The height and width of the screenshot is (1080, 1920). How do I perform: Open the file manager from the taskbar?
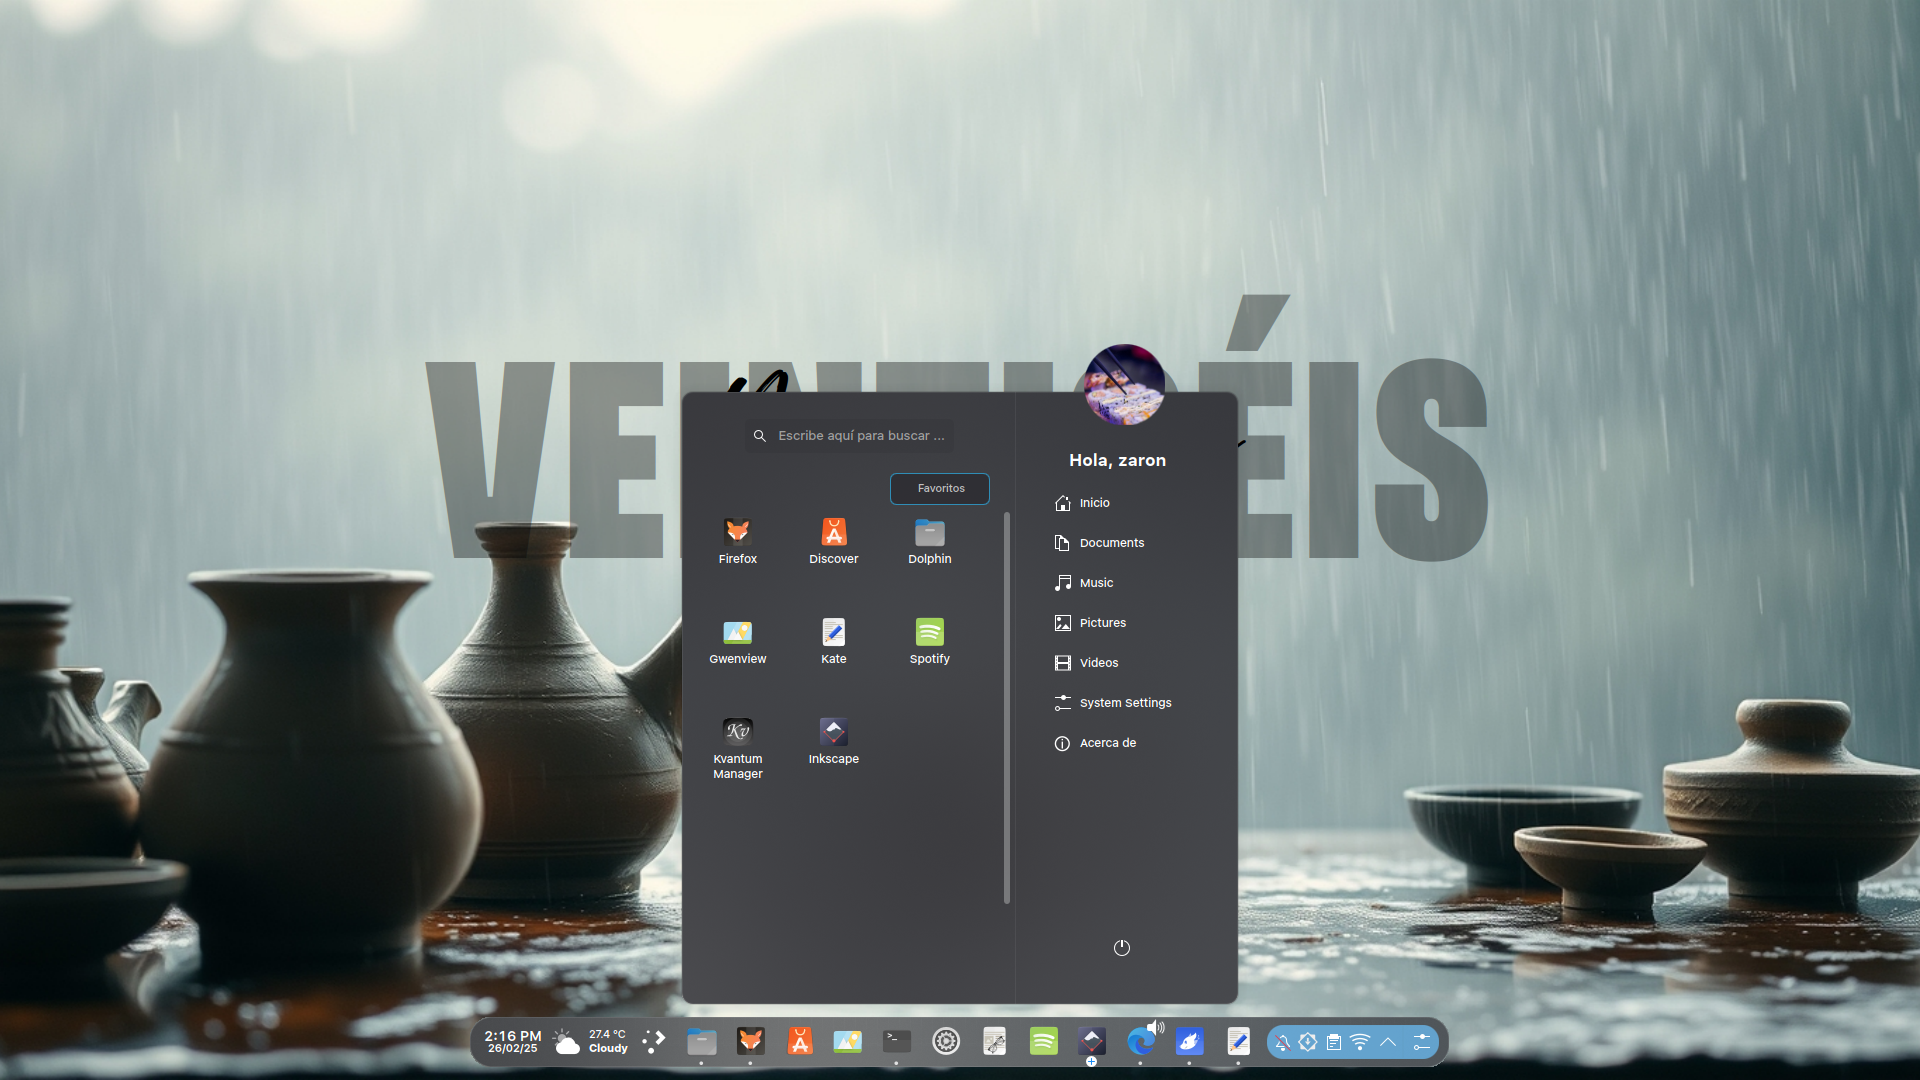tap(702, 1042)
